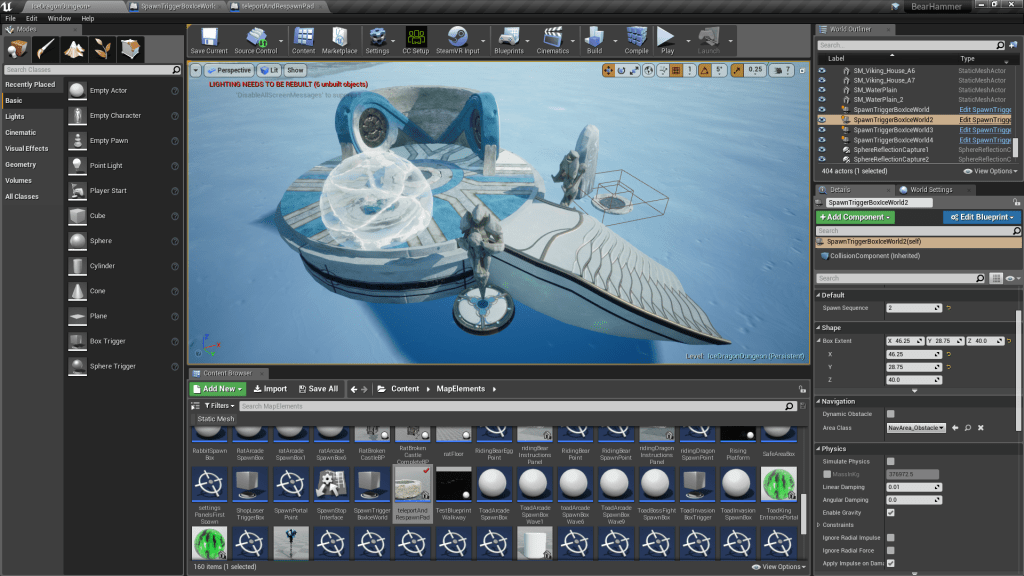Click the Add Component button
The height and width of the screenshot is (576, 1024).
[855, 217]
